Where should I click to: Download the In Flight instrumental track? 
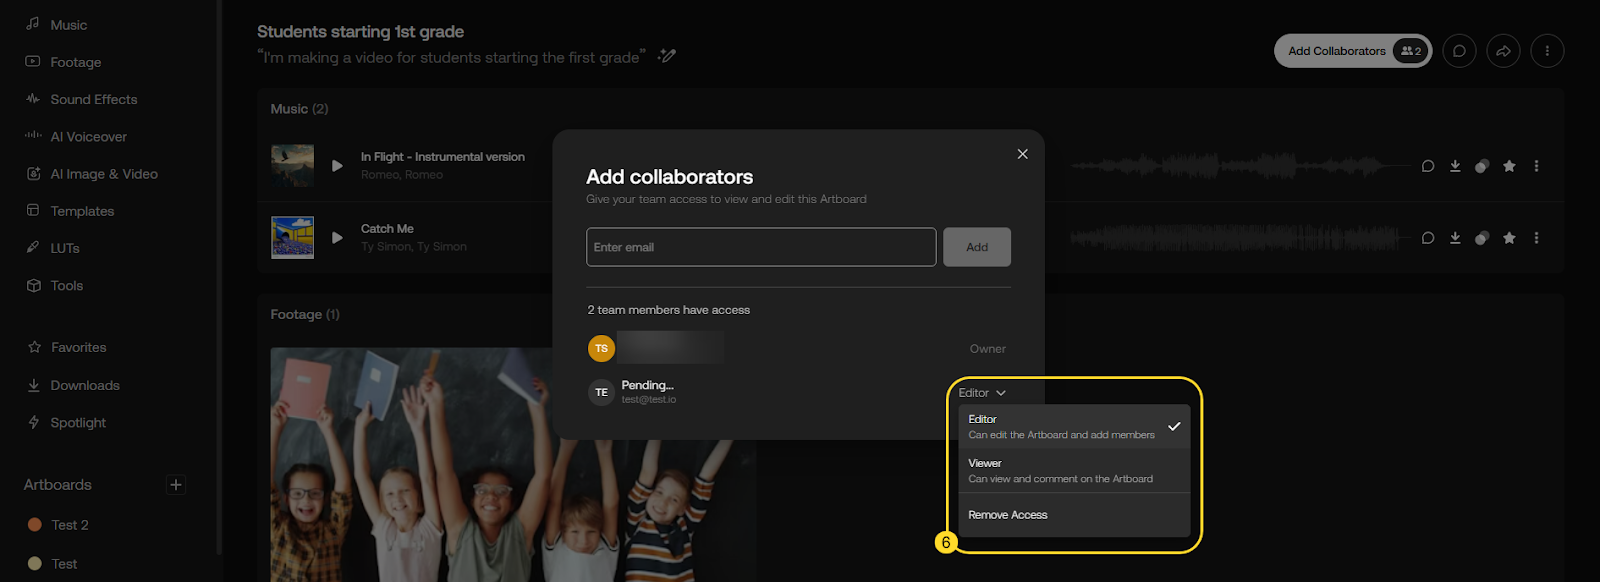coord(1455,166)
